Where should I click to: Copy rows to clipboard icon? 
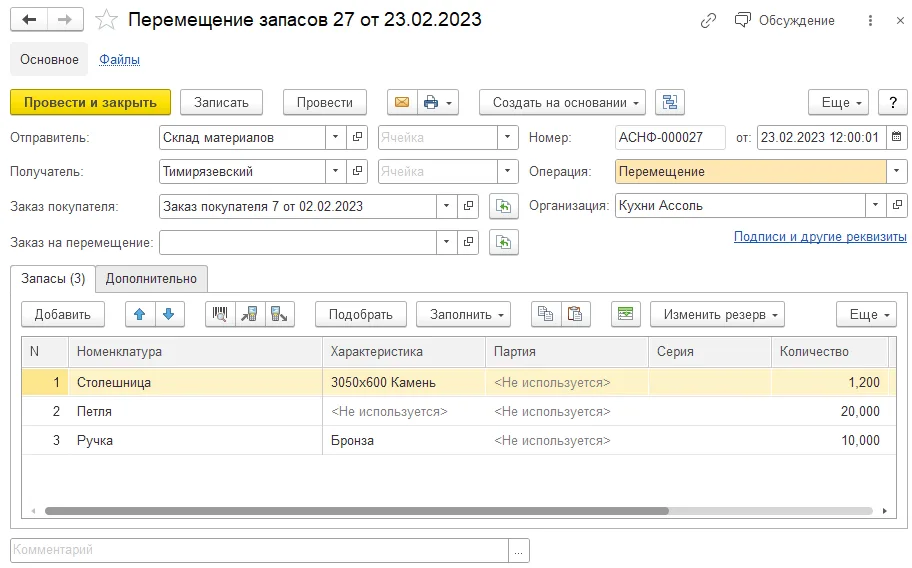[x=546, y=314]
